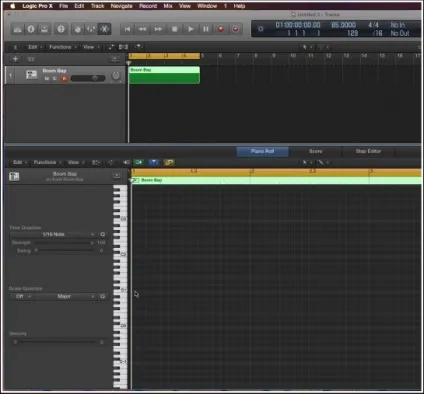424x394 pixels.
Task: Toggle record enable on Boom Bap track
Action: [64, 78]
